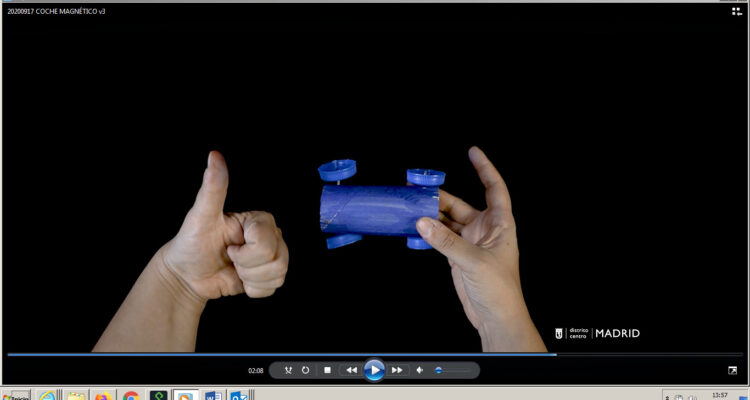Open Internet Explorer from taskbar

pos(47,395)
